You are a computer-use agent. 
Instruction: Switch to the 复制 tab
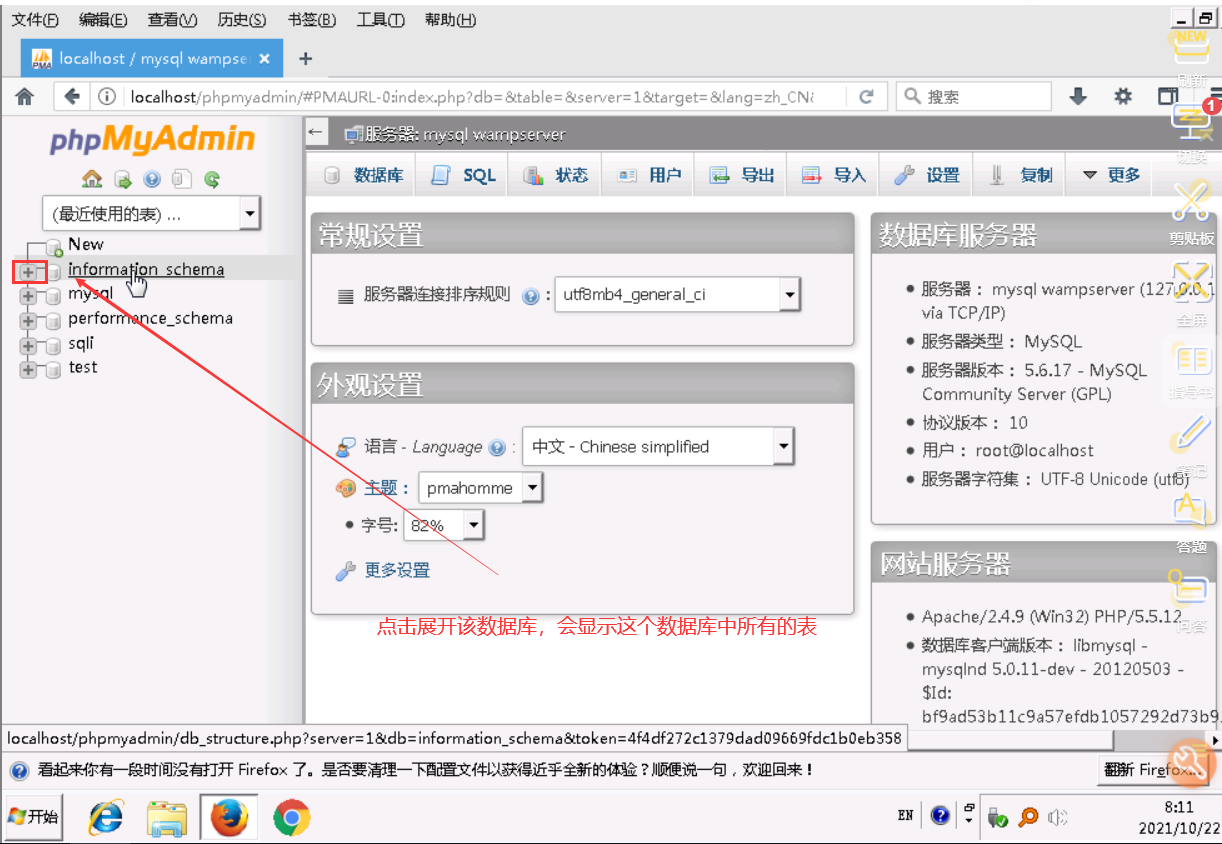tap(1020, 175)
